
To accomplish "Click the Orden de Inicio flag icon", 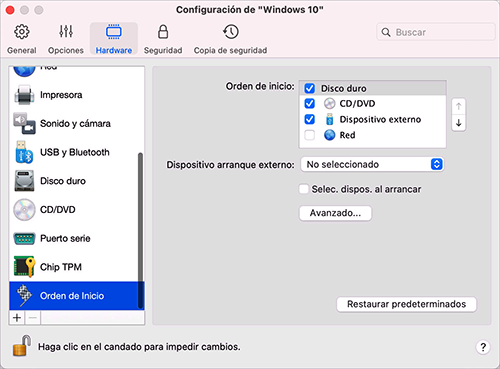I will (x=24, y=296).
